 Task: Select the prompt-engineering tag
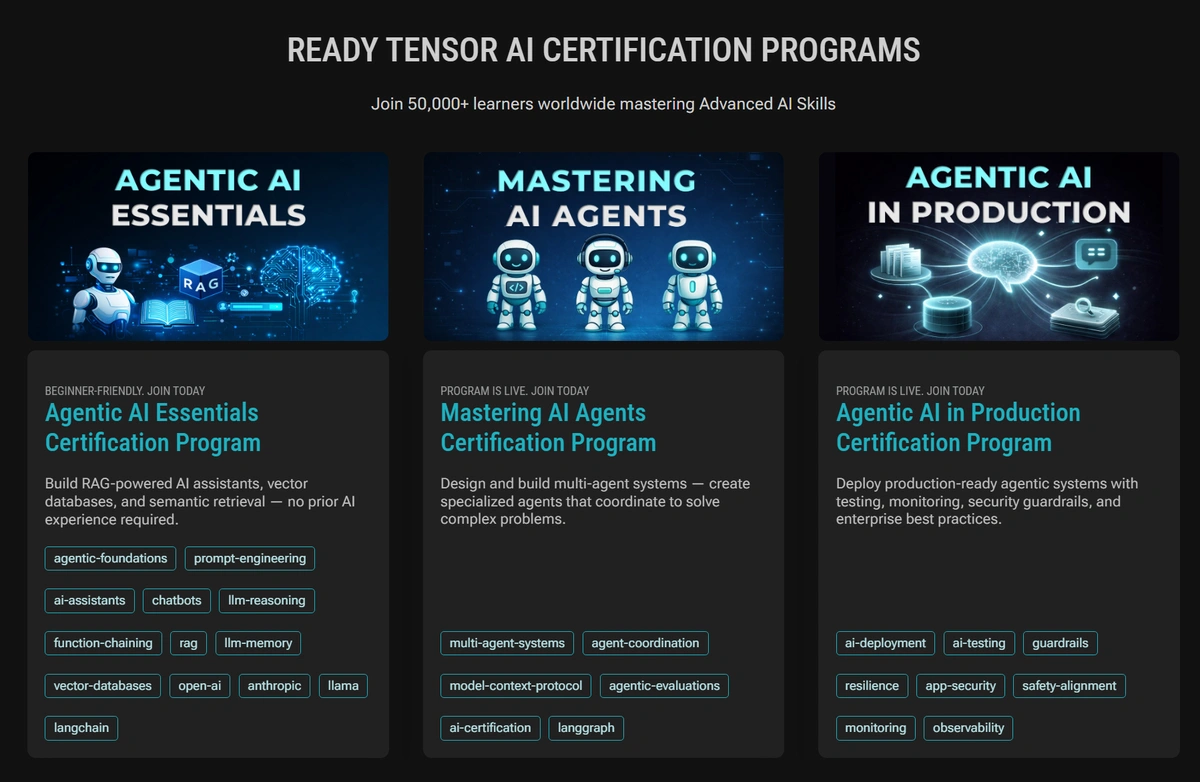tap(250, 558)
